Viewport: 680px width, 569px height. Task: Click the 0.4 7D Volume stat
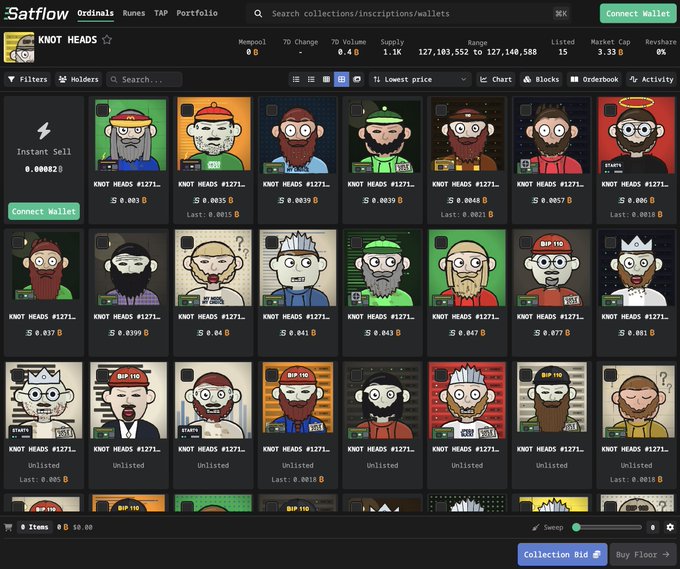[x=348, y=52]
